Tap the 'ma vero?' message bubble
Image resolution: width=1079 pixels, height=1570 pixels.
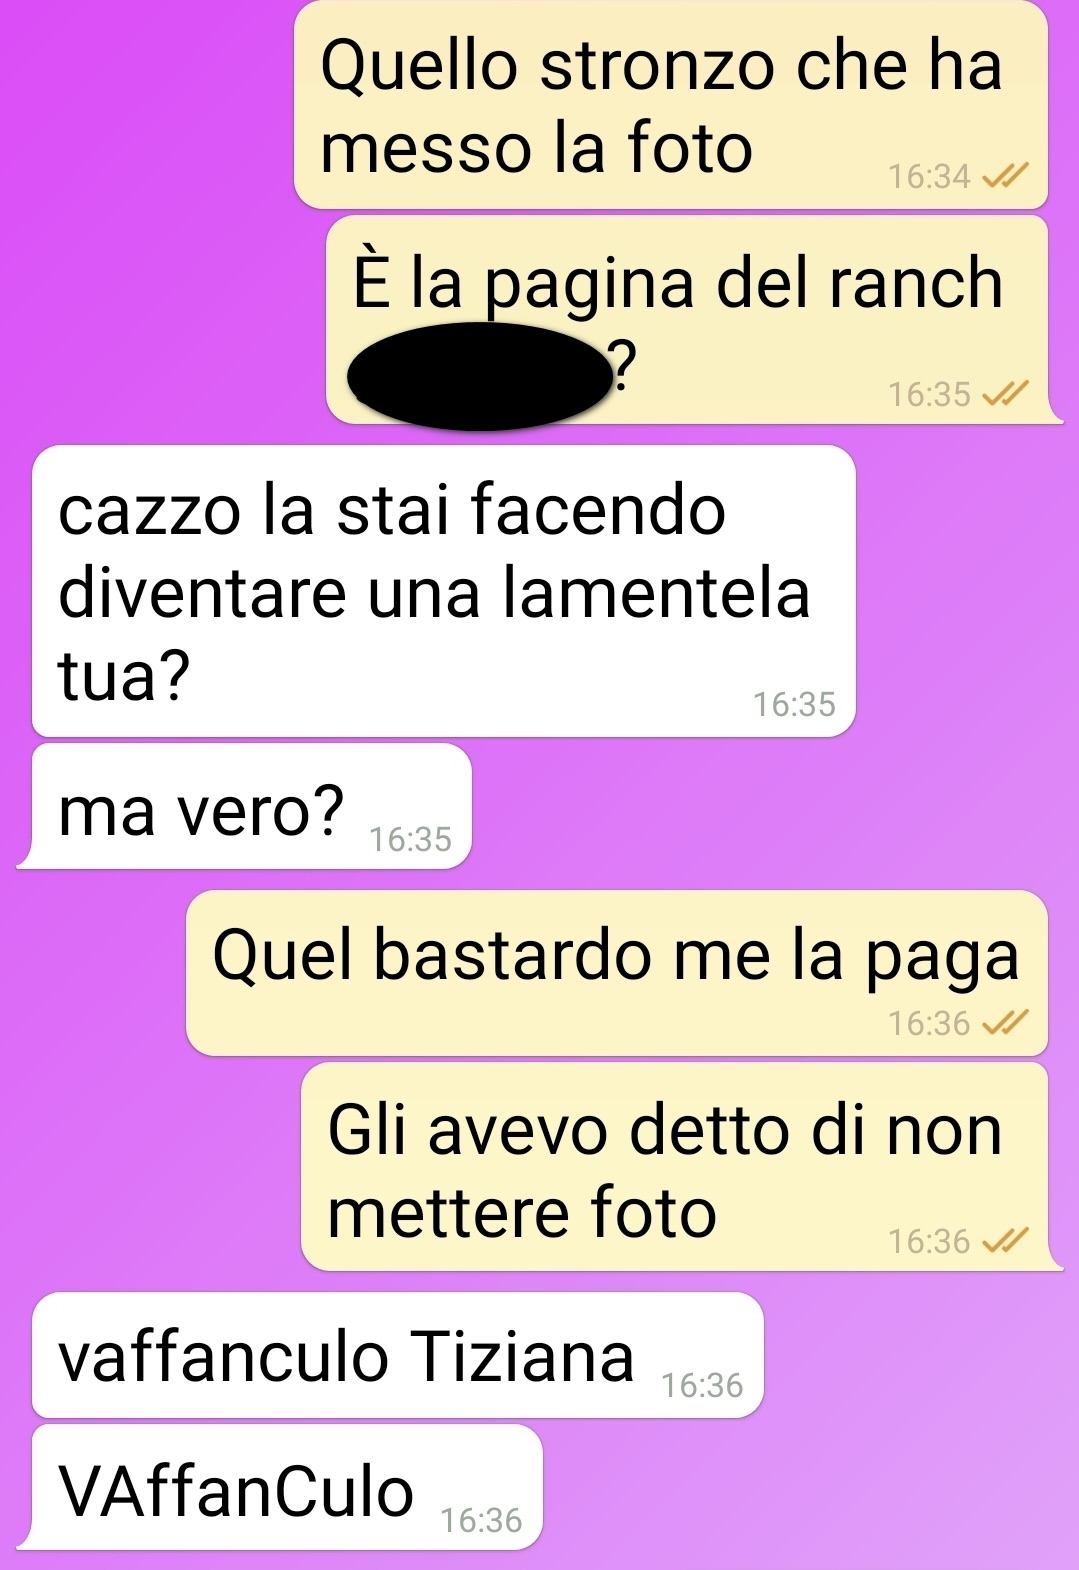tap(246, 806)
